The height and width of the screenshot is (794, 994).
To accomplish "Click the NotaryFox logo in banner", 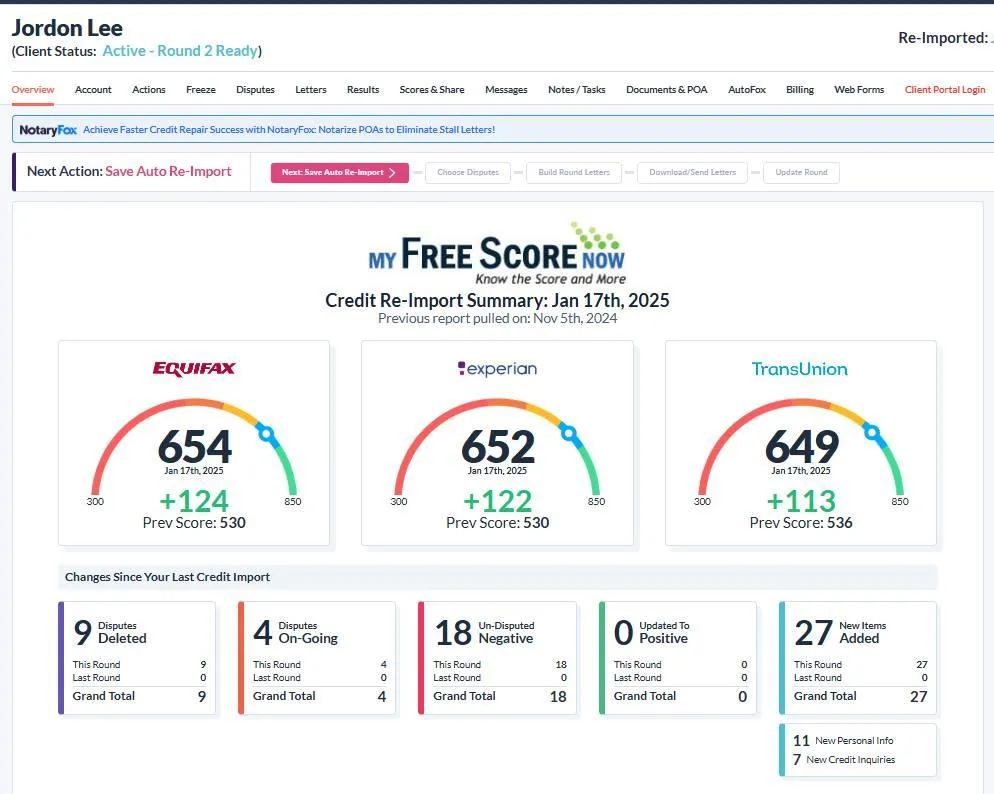I will pos(48,130).
